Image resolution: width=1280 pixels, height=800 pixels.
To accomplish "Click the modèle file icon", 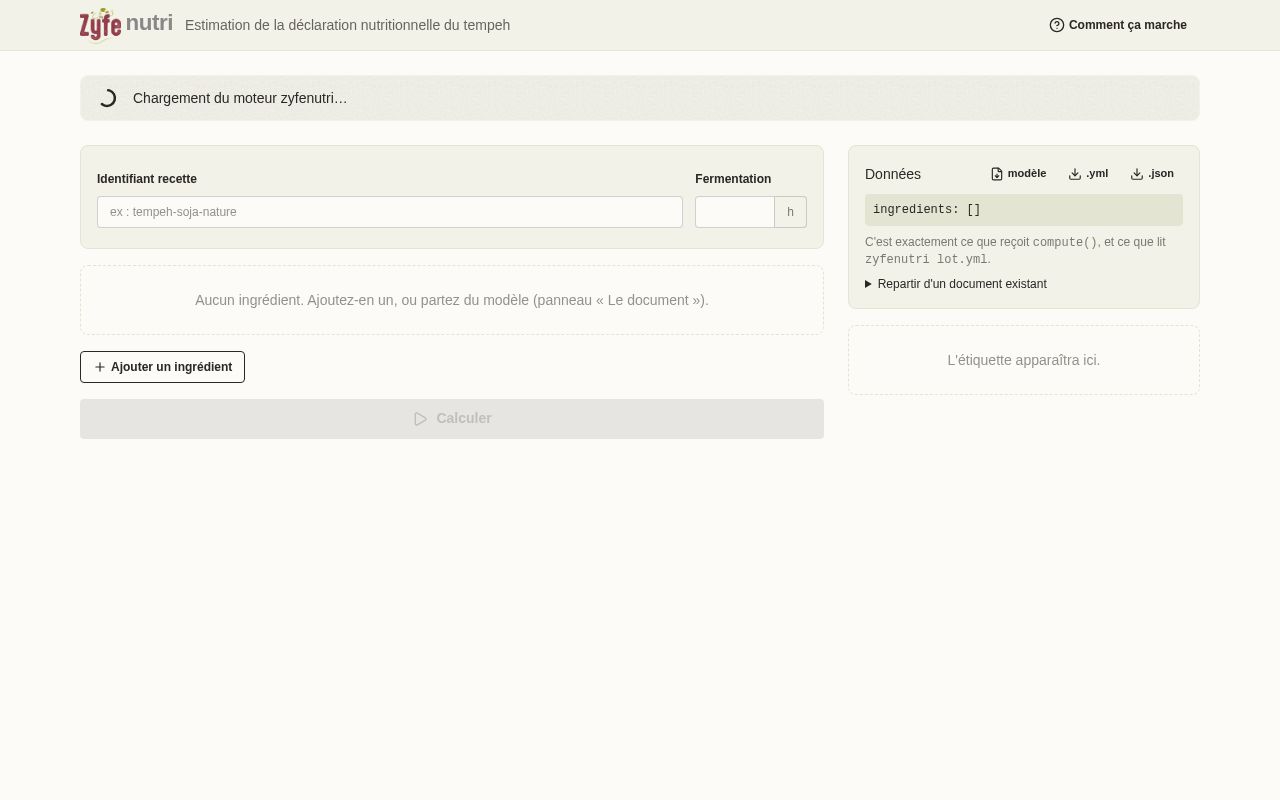I will pyautogui.click(x=997, y=174).
